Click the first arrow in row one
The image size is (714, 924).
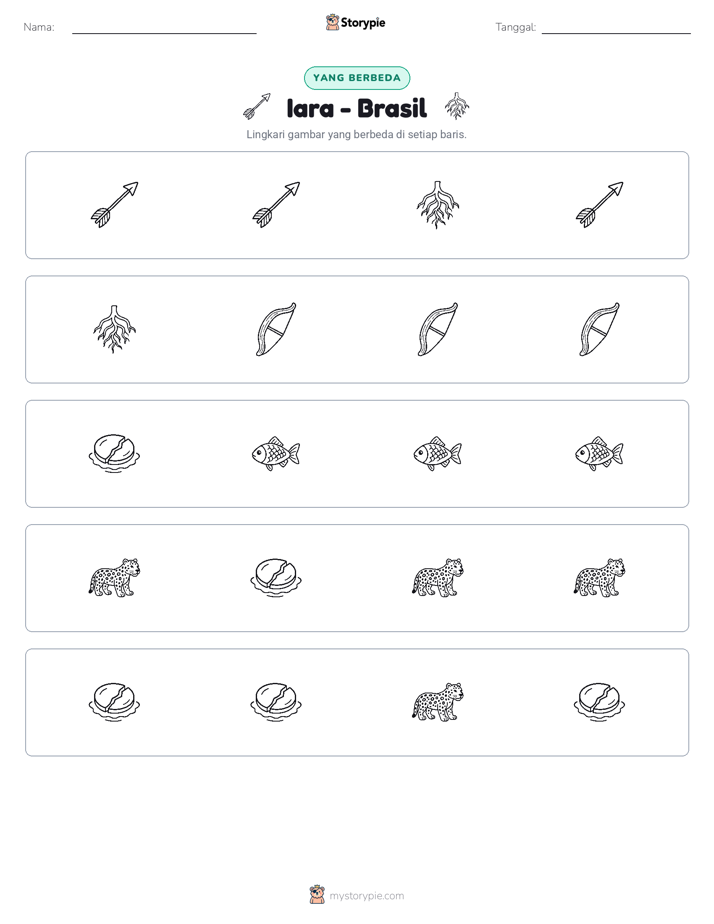click(x=114, y=204)
